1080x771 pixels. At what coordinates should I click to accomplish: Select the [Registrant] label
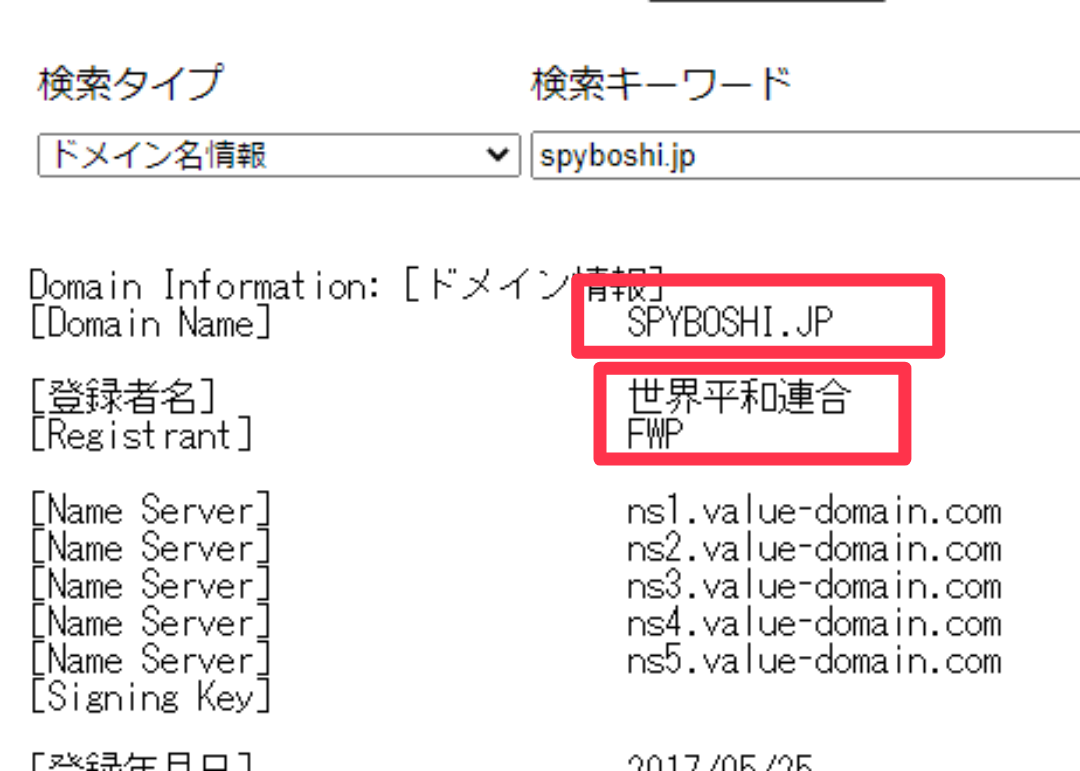click(142, 435)
